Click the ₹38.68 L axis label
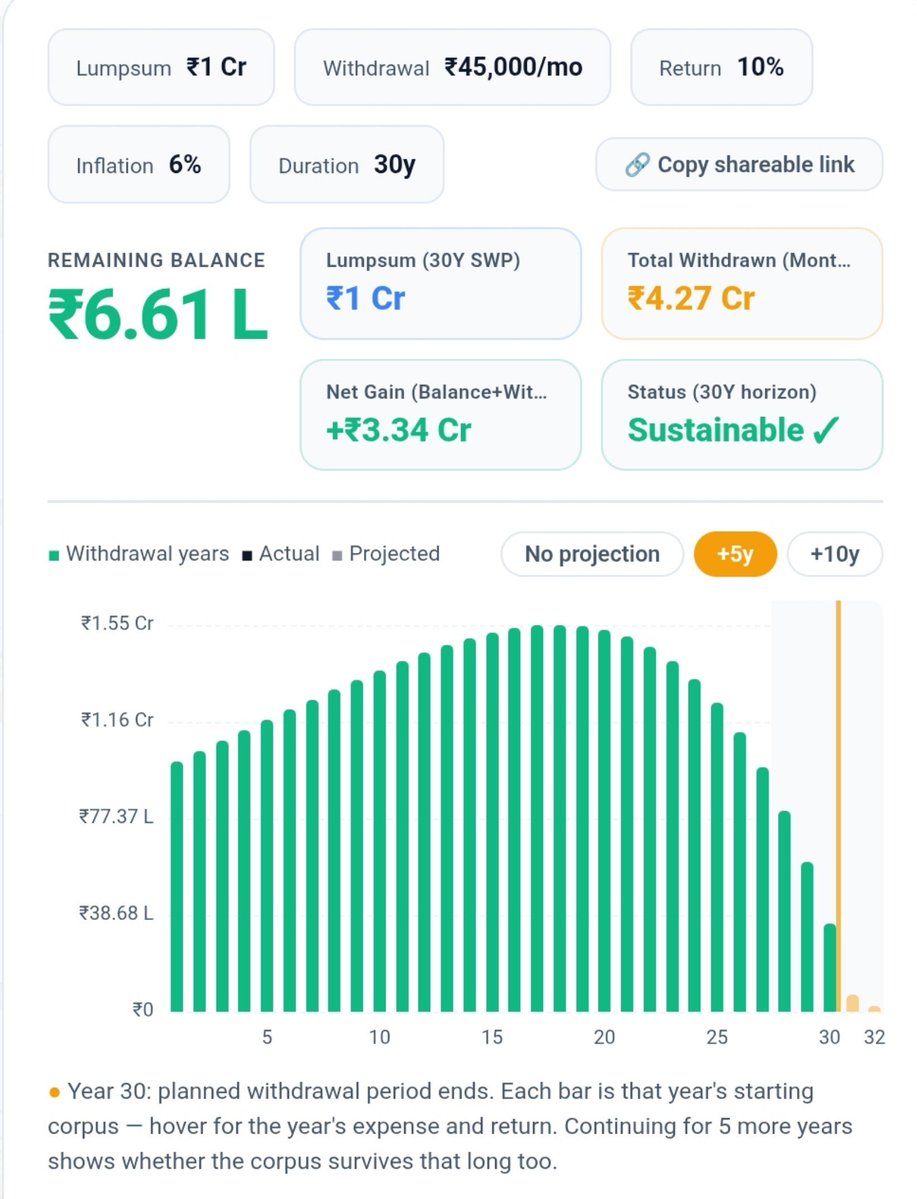The height and width of the screenshot is (1199, 917). pos(116,913)
